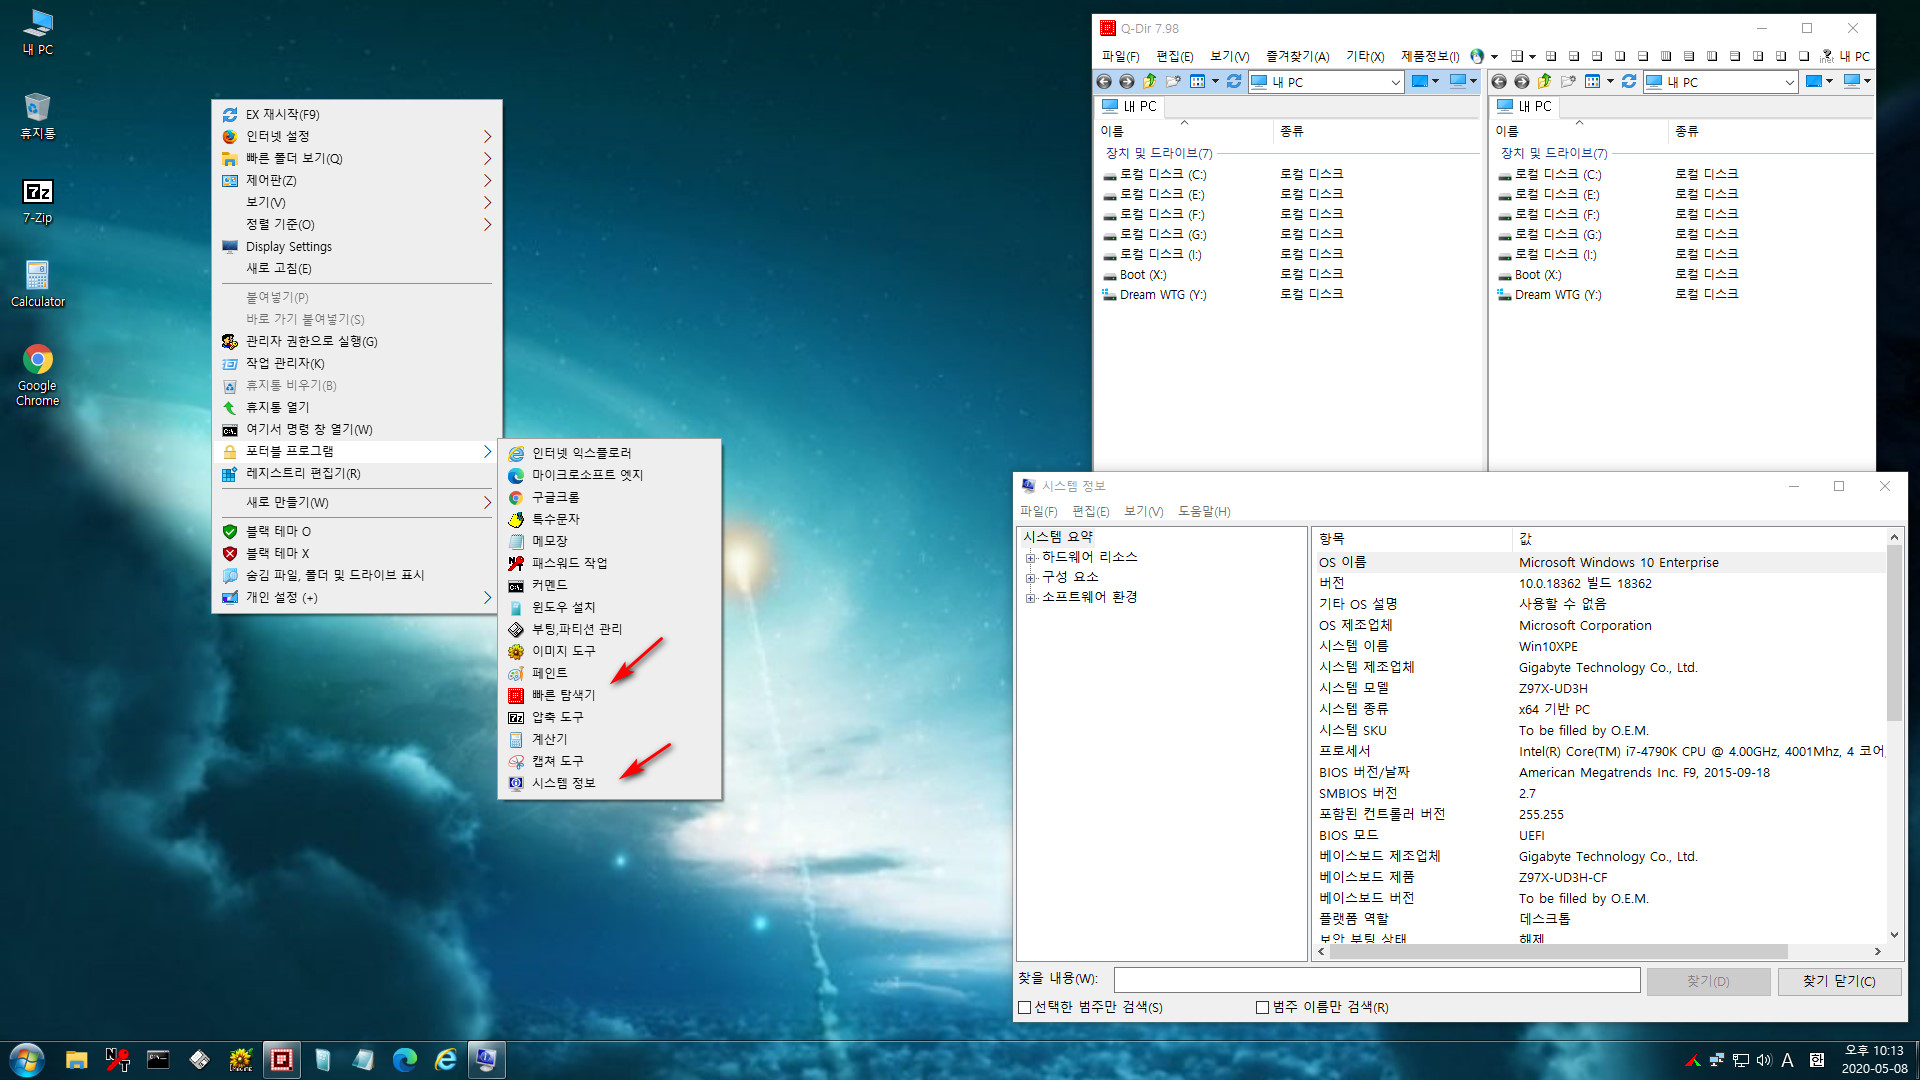Expand the components tree node

[1030, 577]
